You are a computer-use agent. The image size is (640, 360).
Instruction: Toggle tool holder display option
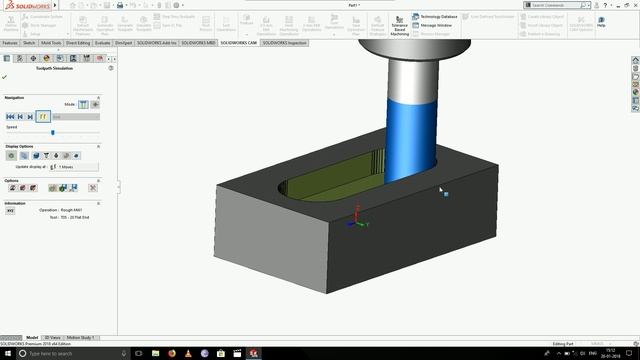tap(56, 156)
